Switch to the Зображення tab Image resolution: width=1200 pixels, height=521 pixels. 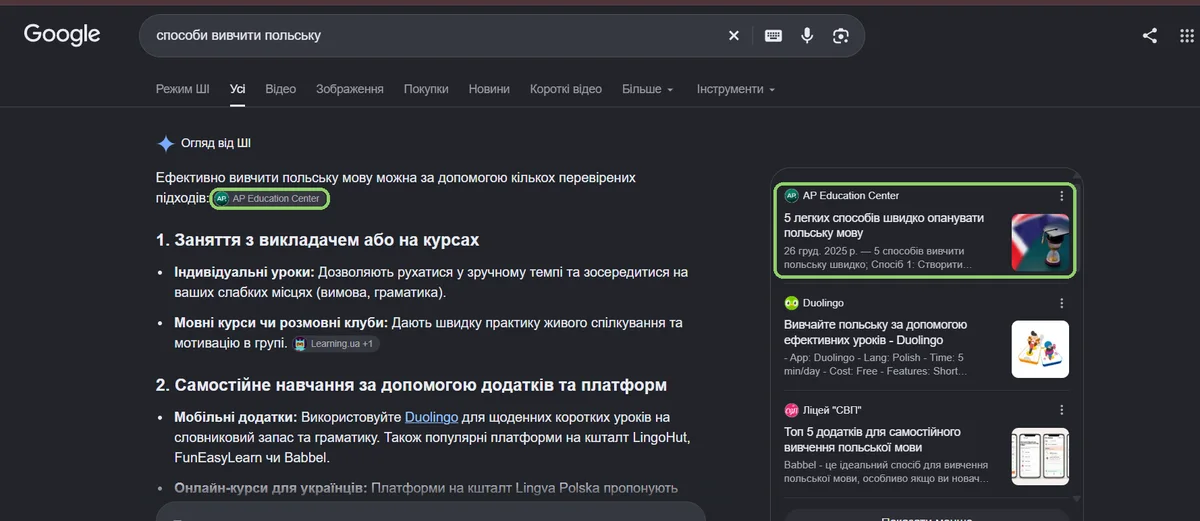(350, 89)
